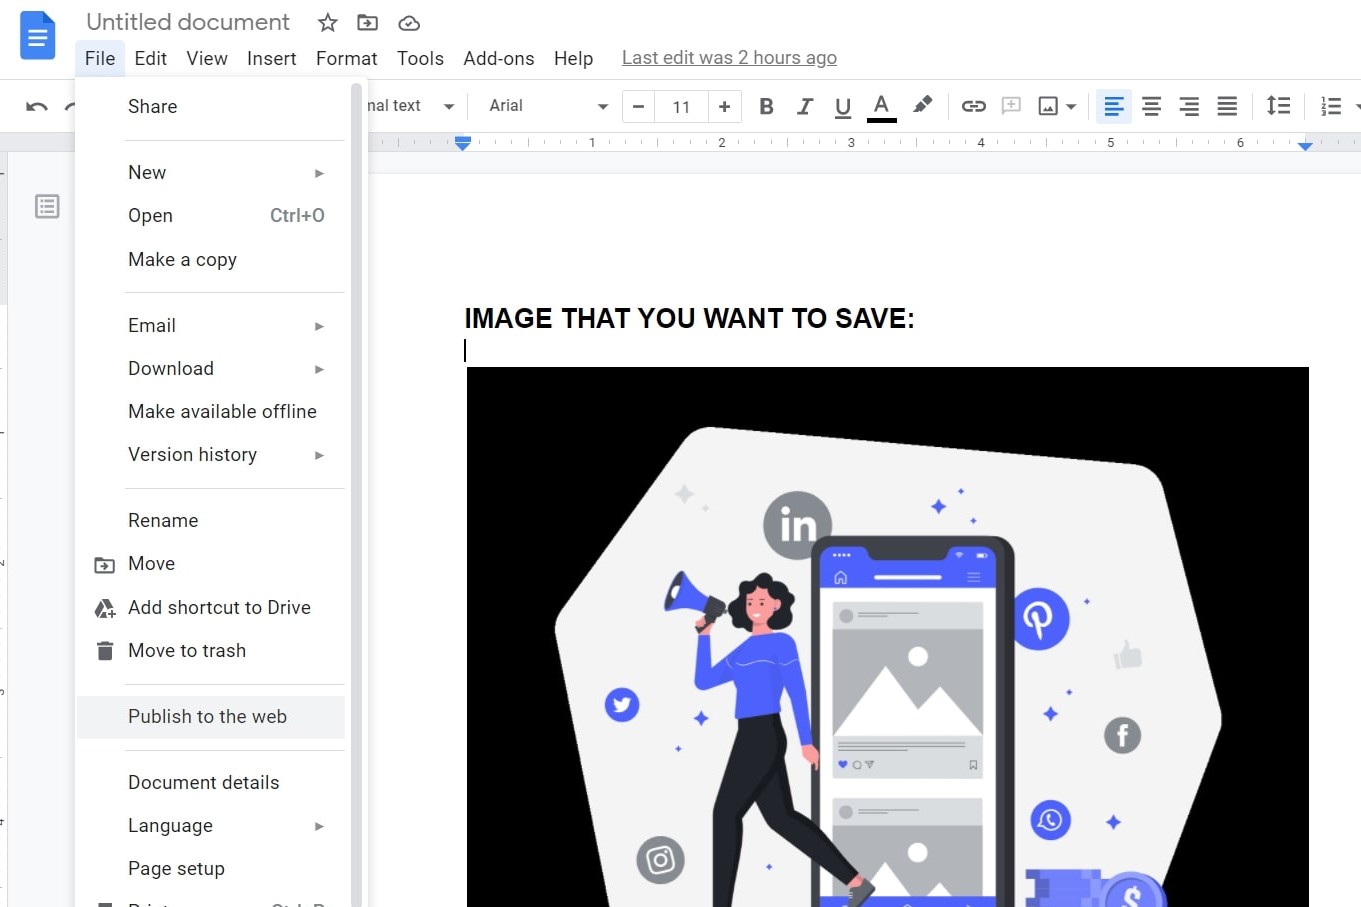Click the right indent marker on ruler
Viewport: 1361px width, 907px height.
[x=1305, y=146]
